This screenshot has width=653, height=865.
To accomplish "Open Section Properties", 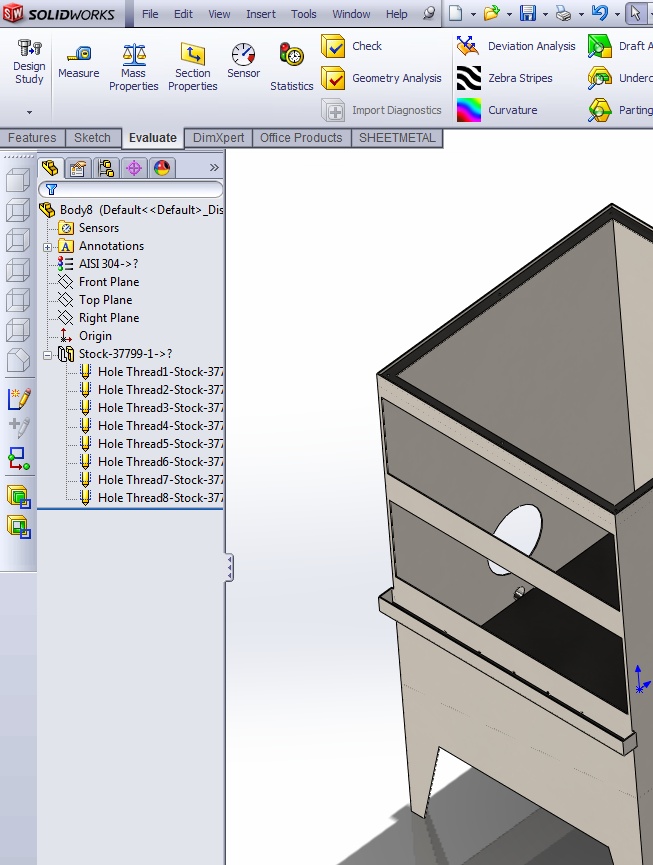I will [192, 68].
